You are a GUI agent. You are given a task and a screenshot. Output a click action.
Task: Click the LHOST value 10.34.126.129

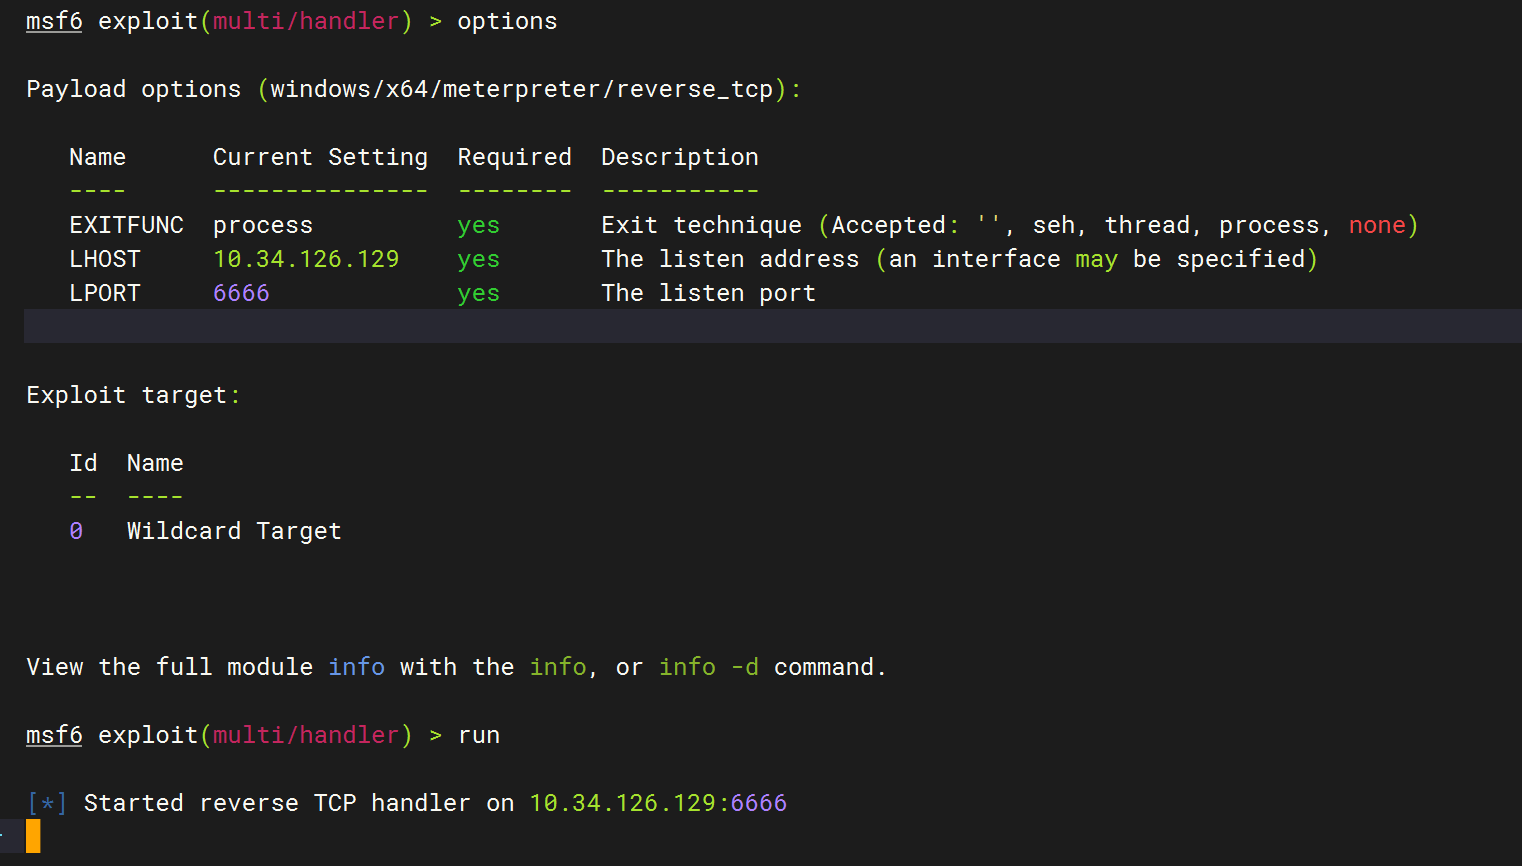(306, 259)
